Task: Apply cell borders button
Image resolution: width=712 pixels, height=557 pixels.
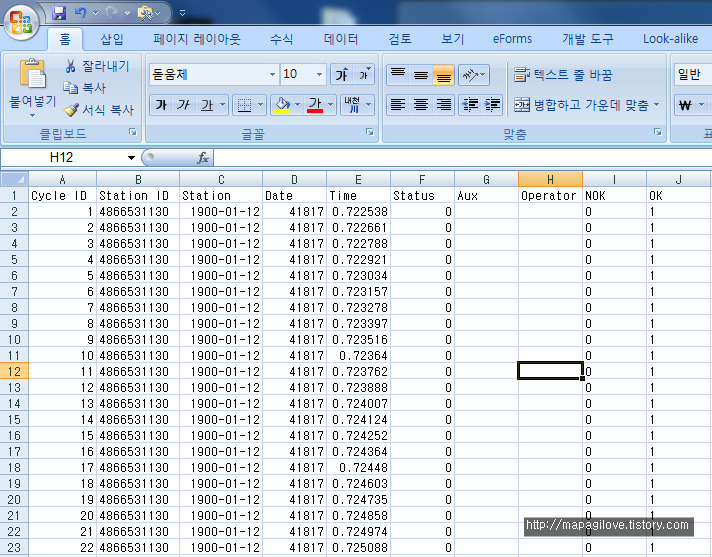Action: pos(244,105)
